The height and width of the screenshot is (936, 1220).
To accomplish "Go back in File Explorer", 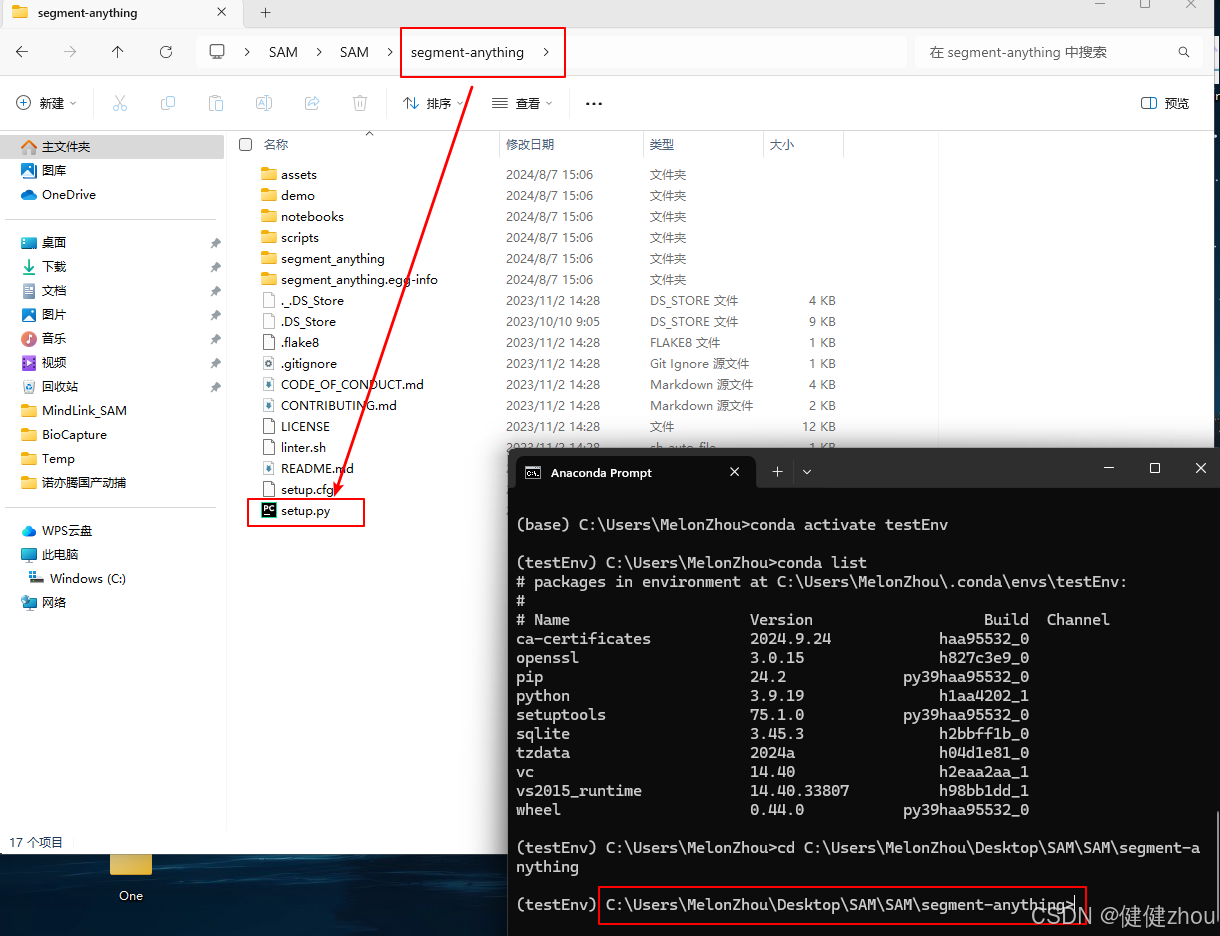I will coord(22,52).
